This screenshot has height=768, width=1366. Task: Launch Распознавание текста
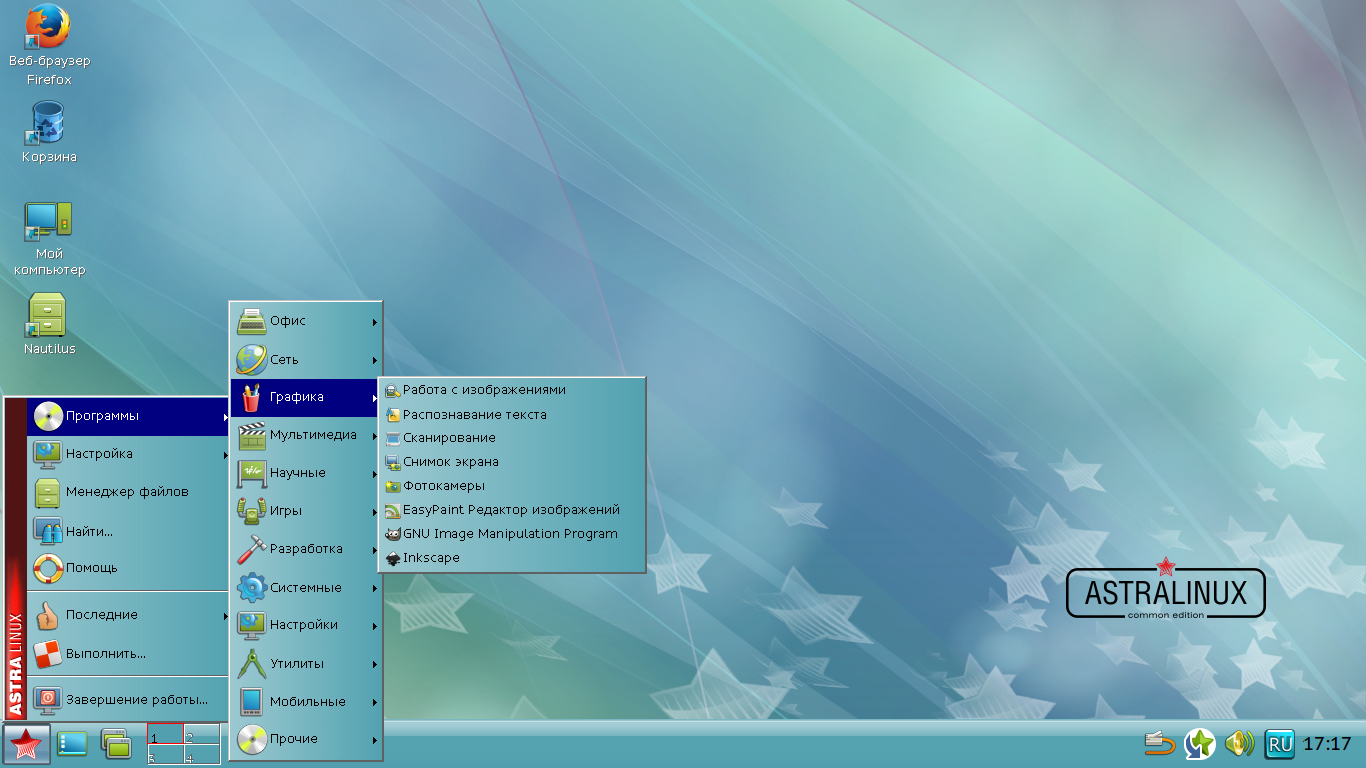[512, 414]
